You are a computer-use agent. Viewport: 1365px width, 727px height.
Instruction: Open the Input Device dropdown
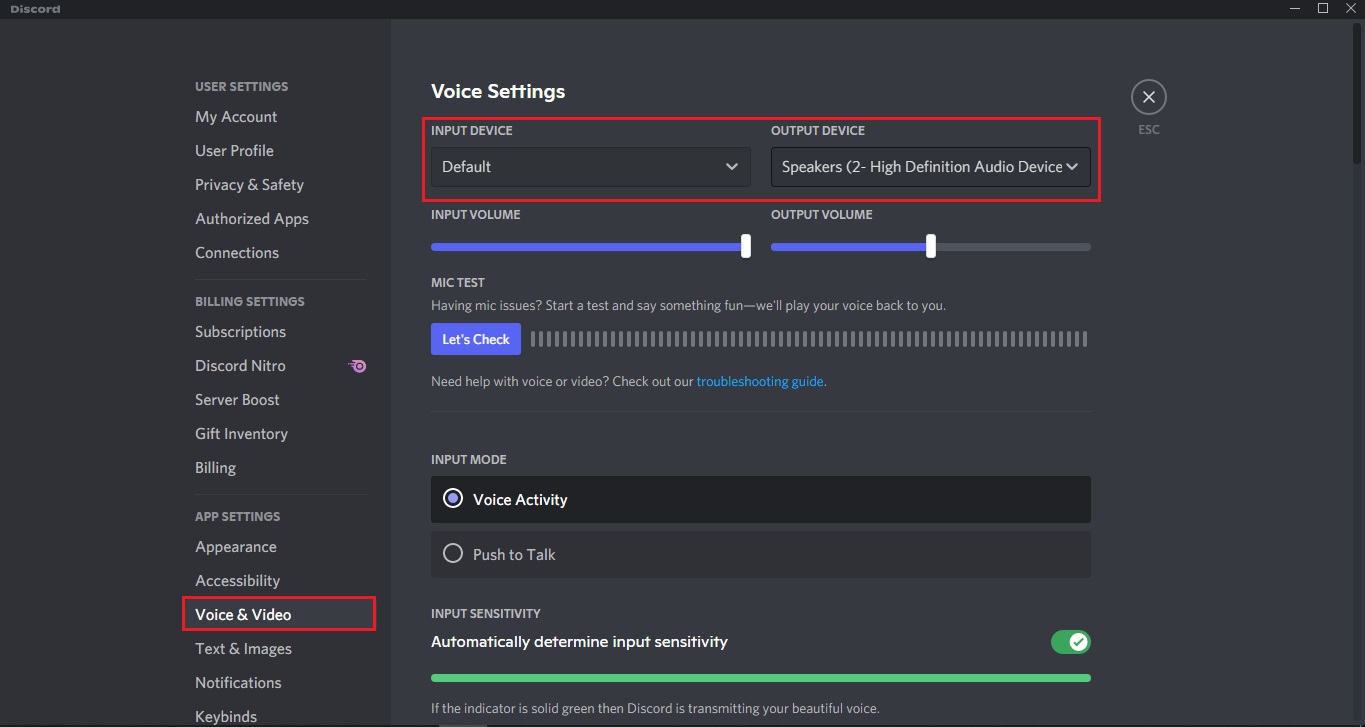click(x=590, y=167)
